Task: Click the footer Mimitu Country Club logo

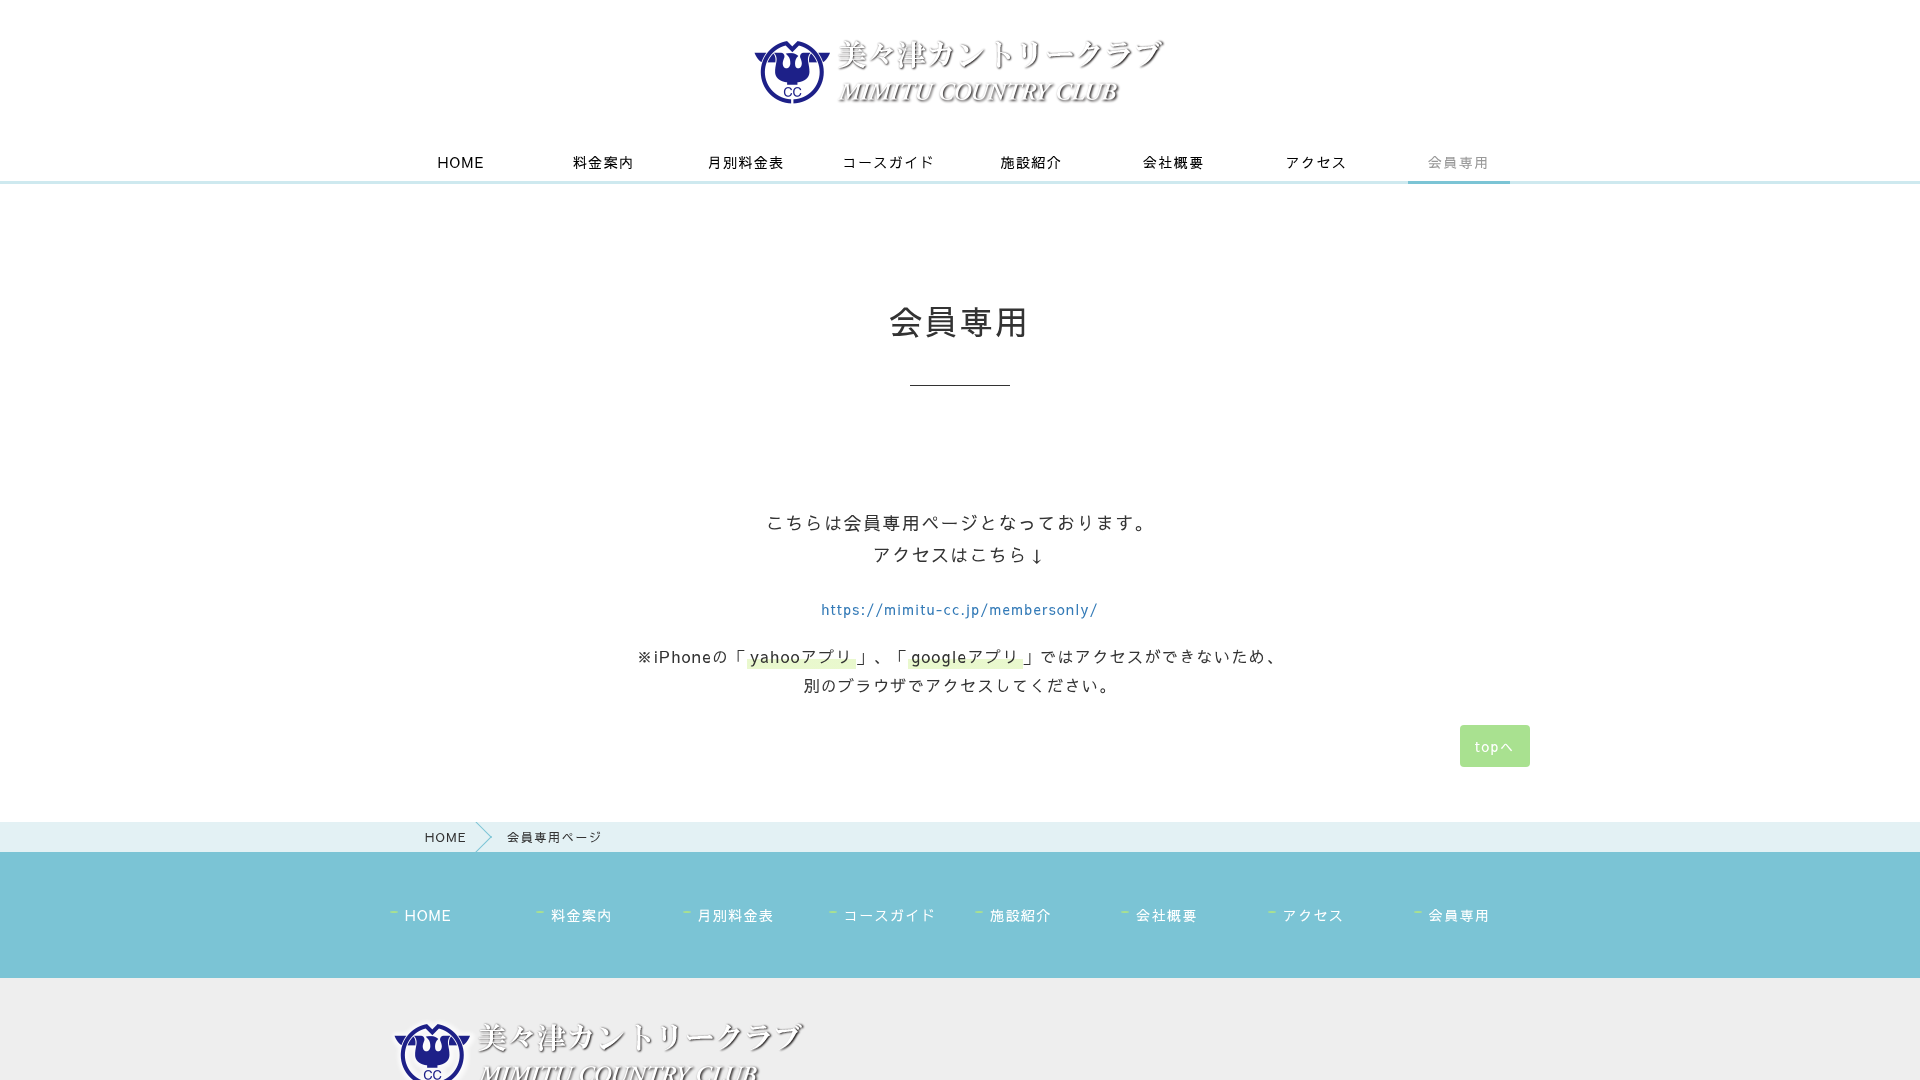Action: [x=598, y=1050]
